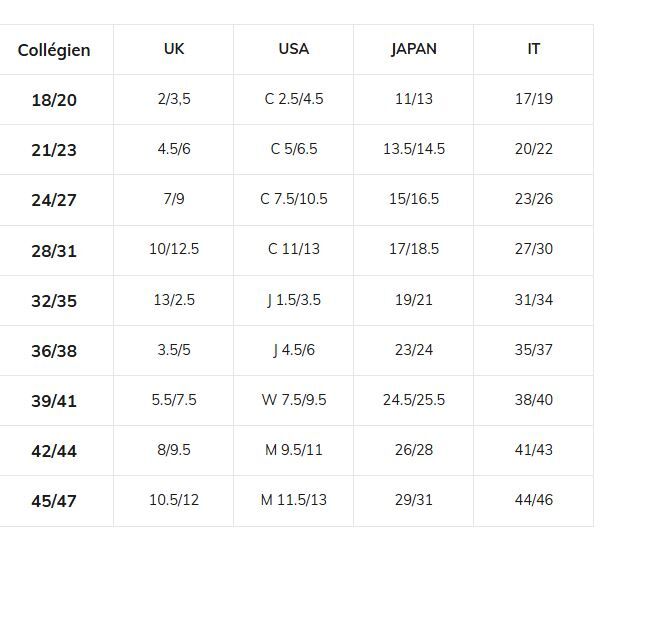Select the 32/35 size row label
This screenshot has width=647, height=636.
coord(54,301)
